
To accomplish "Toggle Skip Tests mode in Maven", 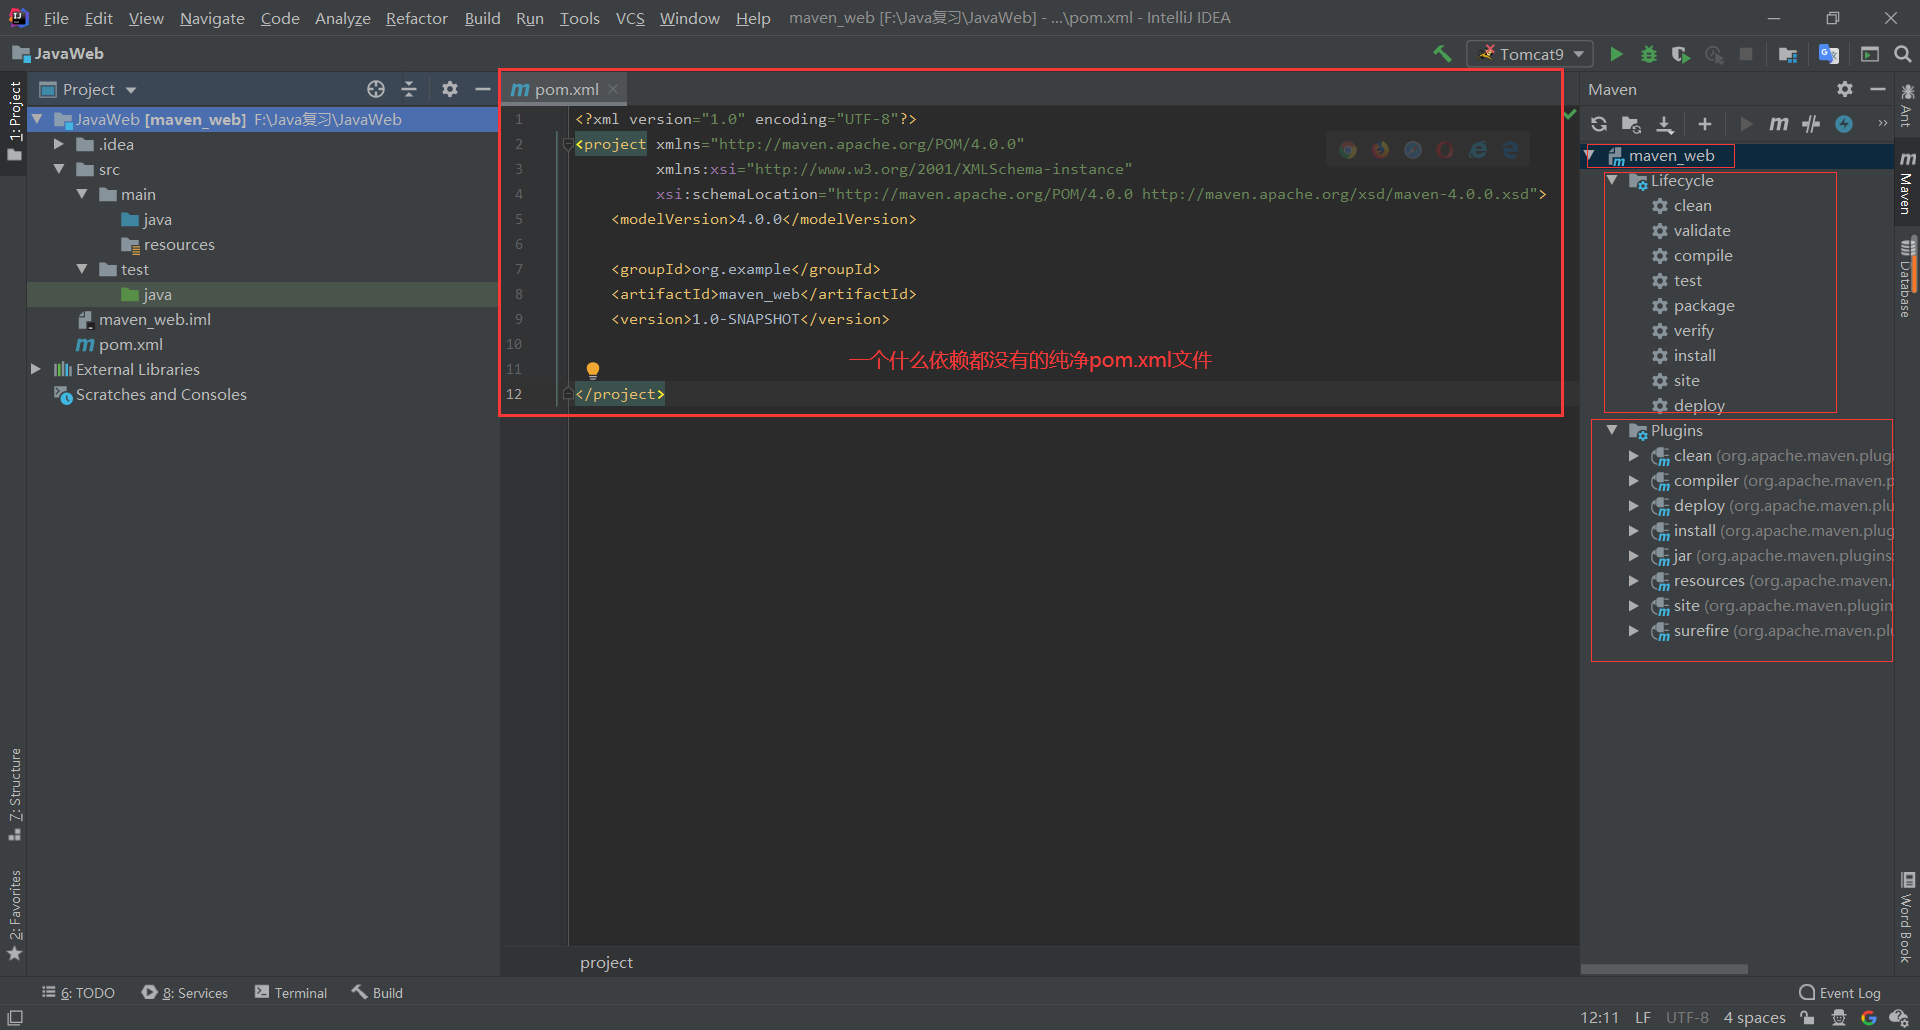I will (x=1844, y=124).
